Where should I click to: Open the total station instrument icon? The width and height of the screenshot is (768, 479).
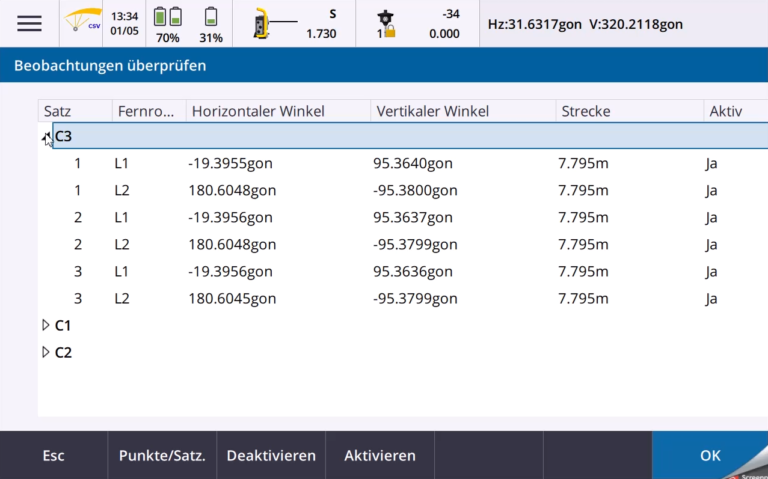(x=263, y=24)
